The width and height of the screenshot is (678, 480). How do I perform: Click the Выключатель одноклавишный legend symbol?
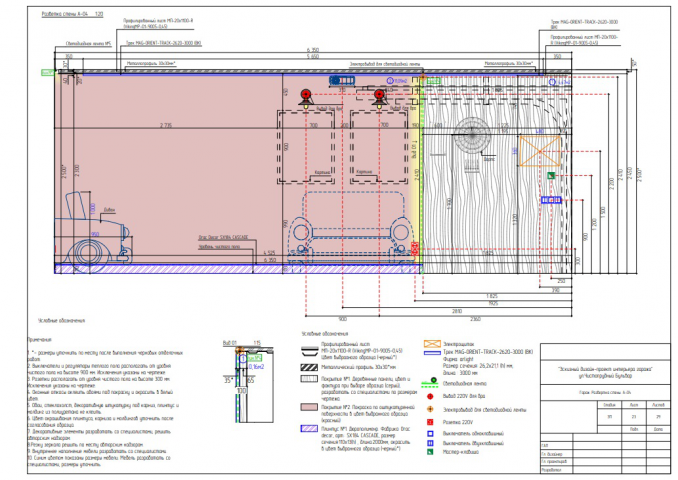[x=430, y=434]
